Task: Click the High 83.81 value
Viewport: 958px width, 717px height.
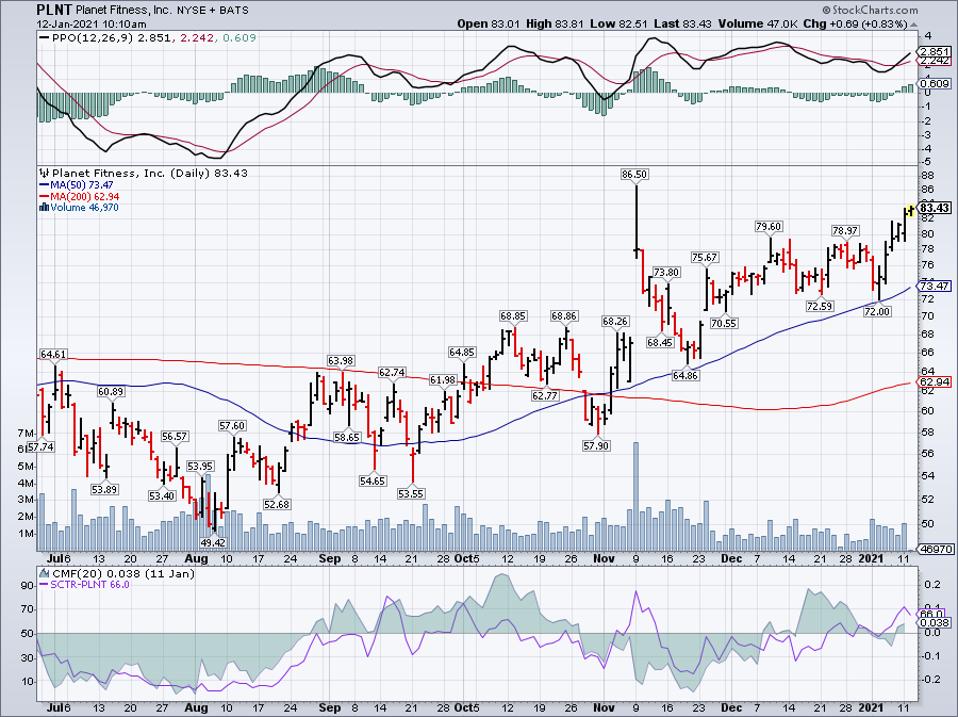Action: pos(555,24)
